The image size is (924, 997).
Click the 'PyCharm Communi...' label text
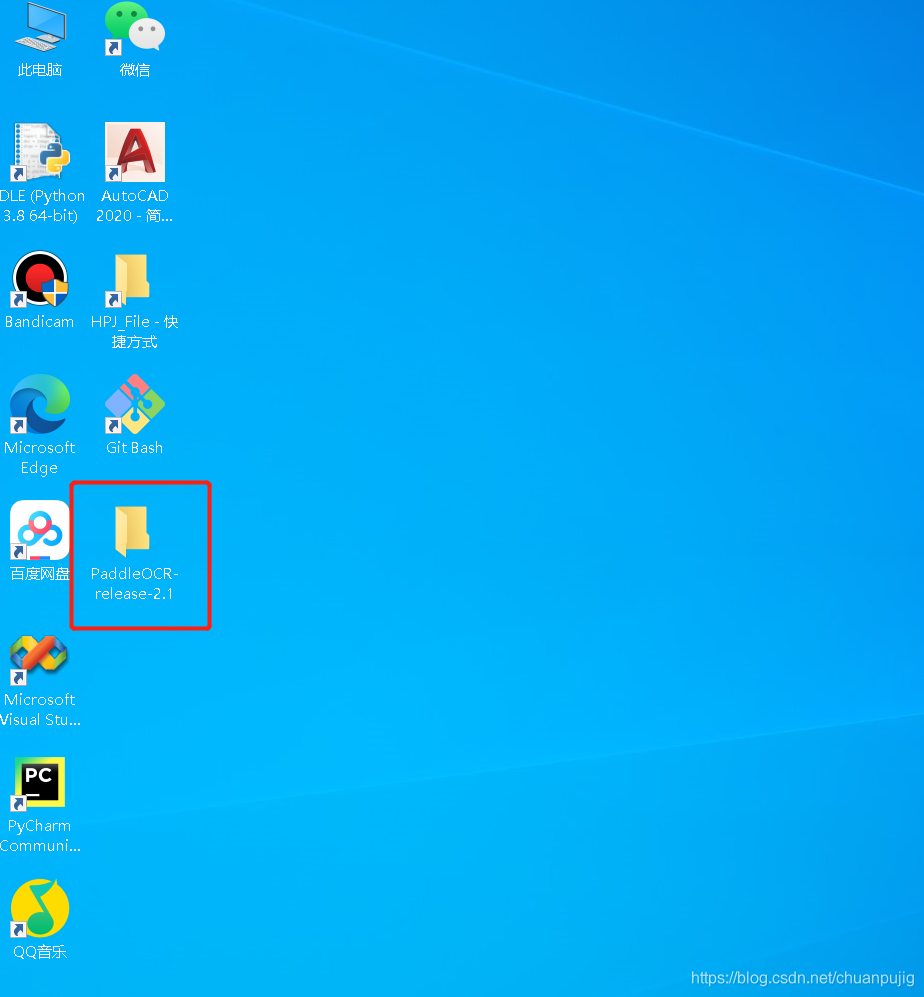coord(40,835)
